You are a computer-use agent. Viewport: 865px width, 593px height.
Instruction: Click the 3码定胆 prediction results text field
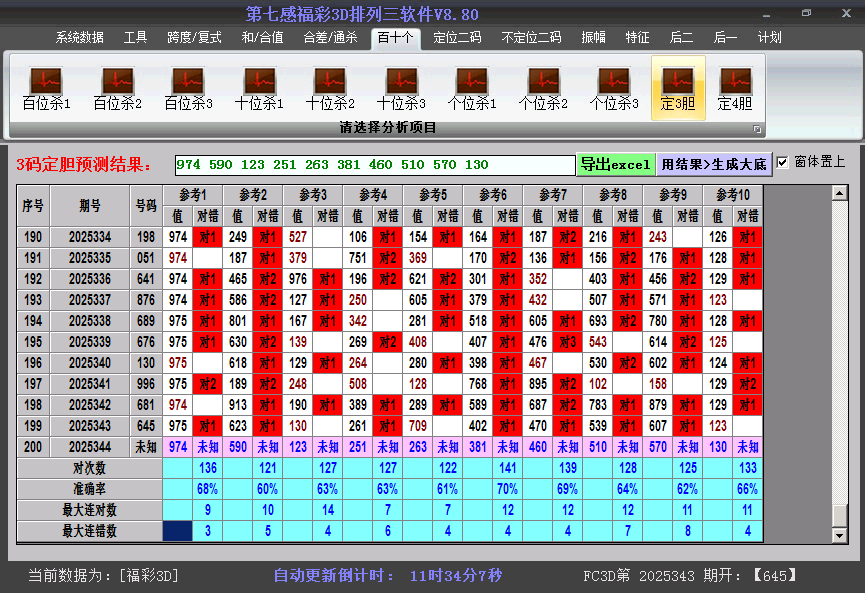[x=374, y=165]
